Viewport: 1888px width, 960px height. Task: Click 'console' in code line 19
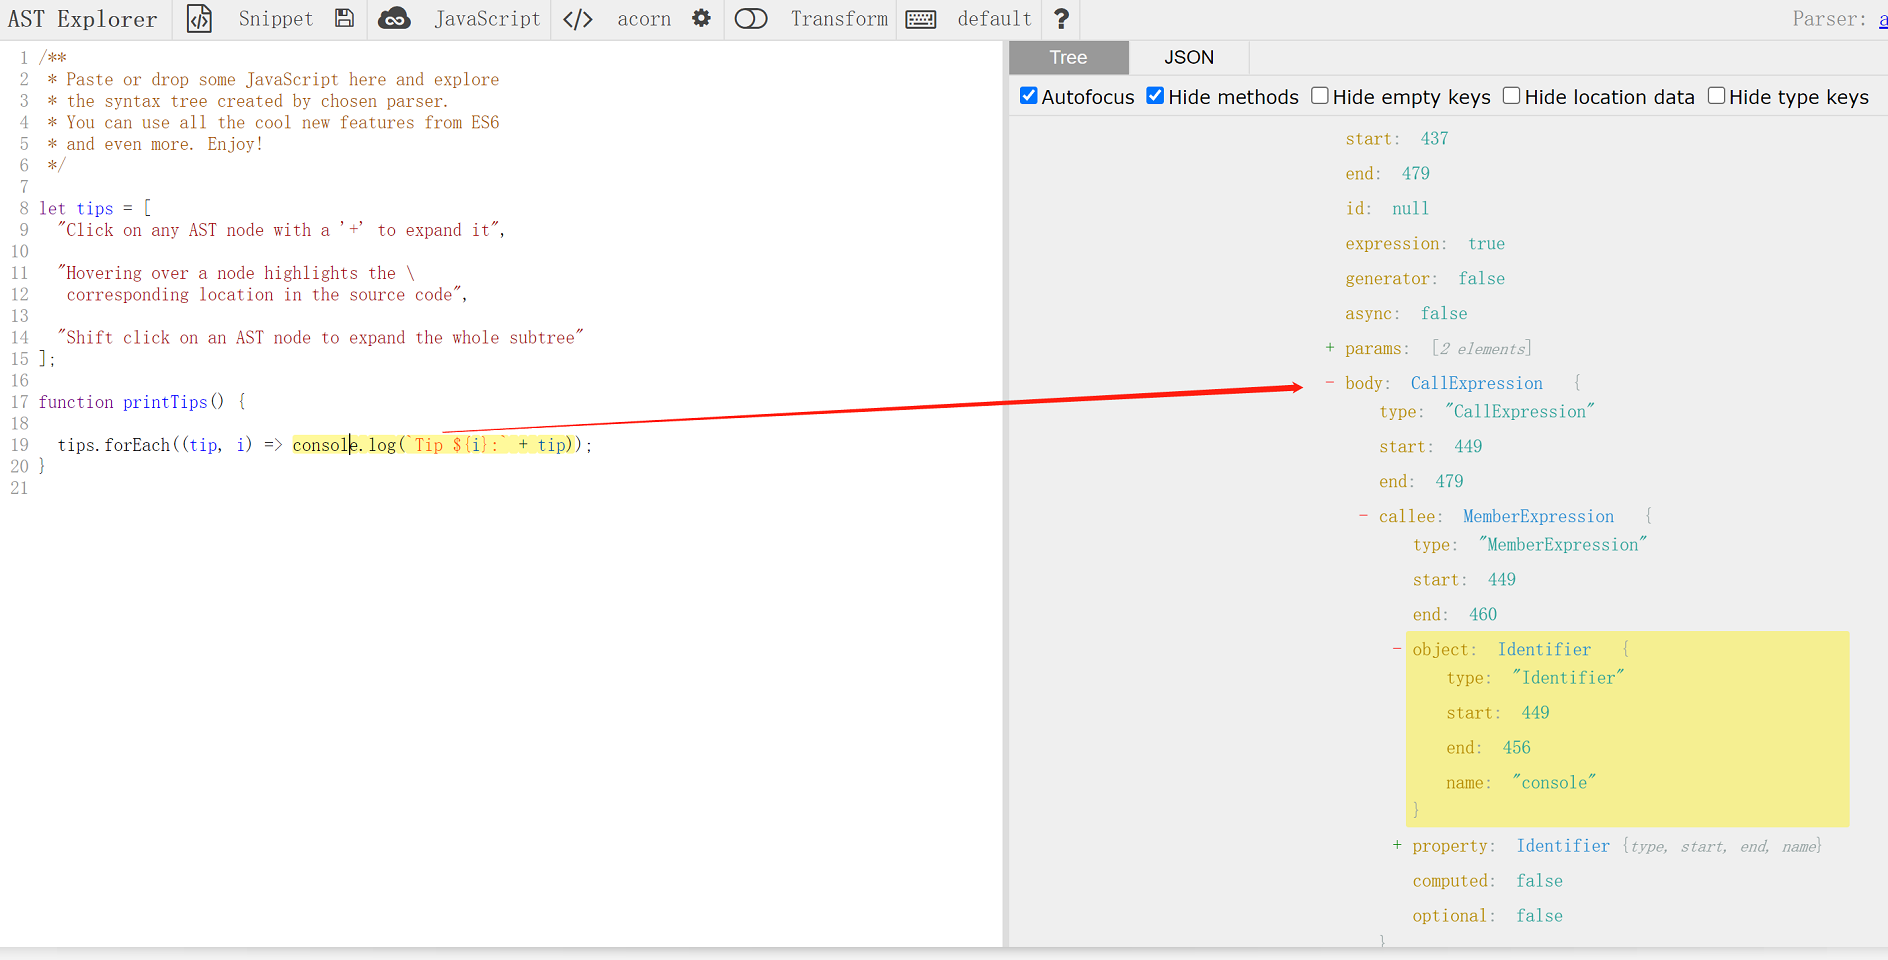[325, 445]
